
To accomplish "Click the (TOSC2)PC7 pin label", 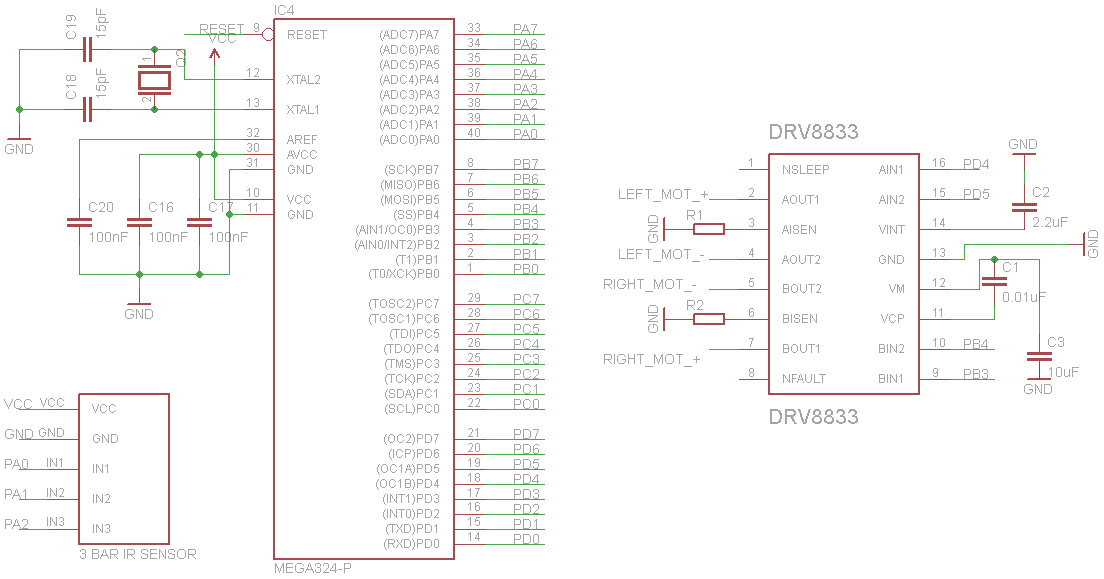I will click(404, 304).
